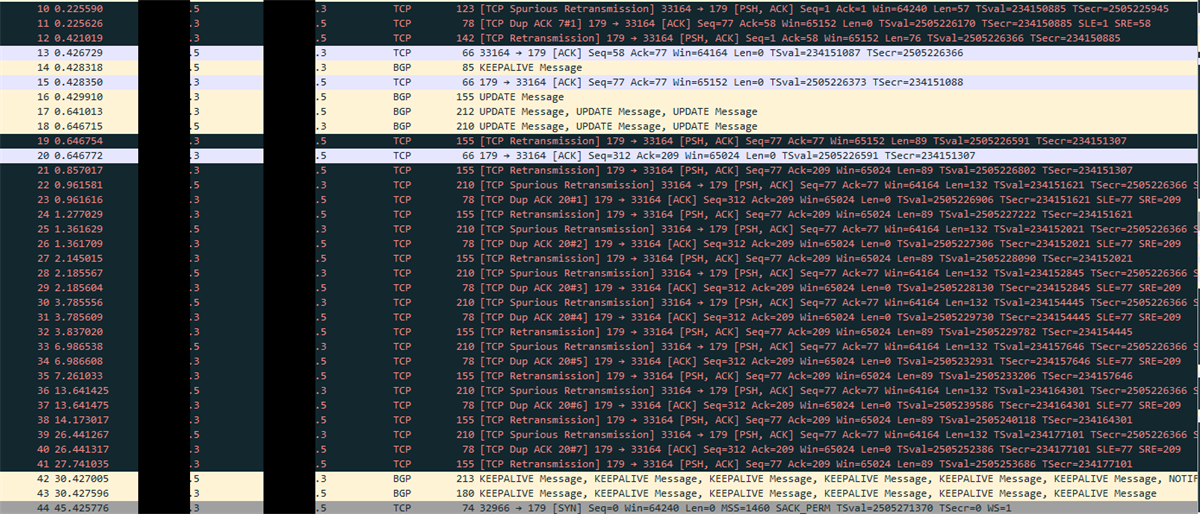The width and height of the screenshot is (1200, 514).
Task: Click packet 24 retransmission at 1.277029
Action: point(600,217)
